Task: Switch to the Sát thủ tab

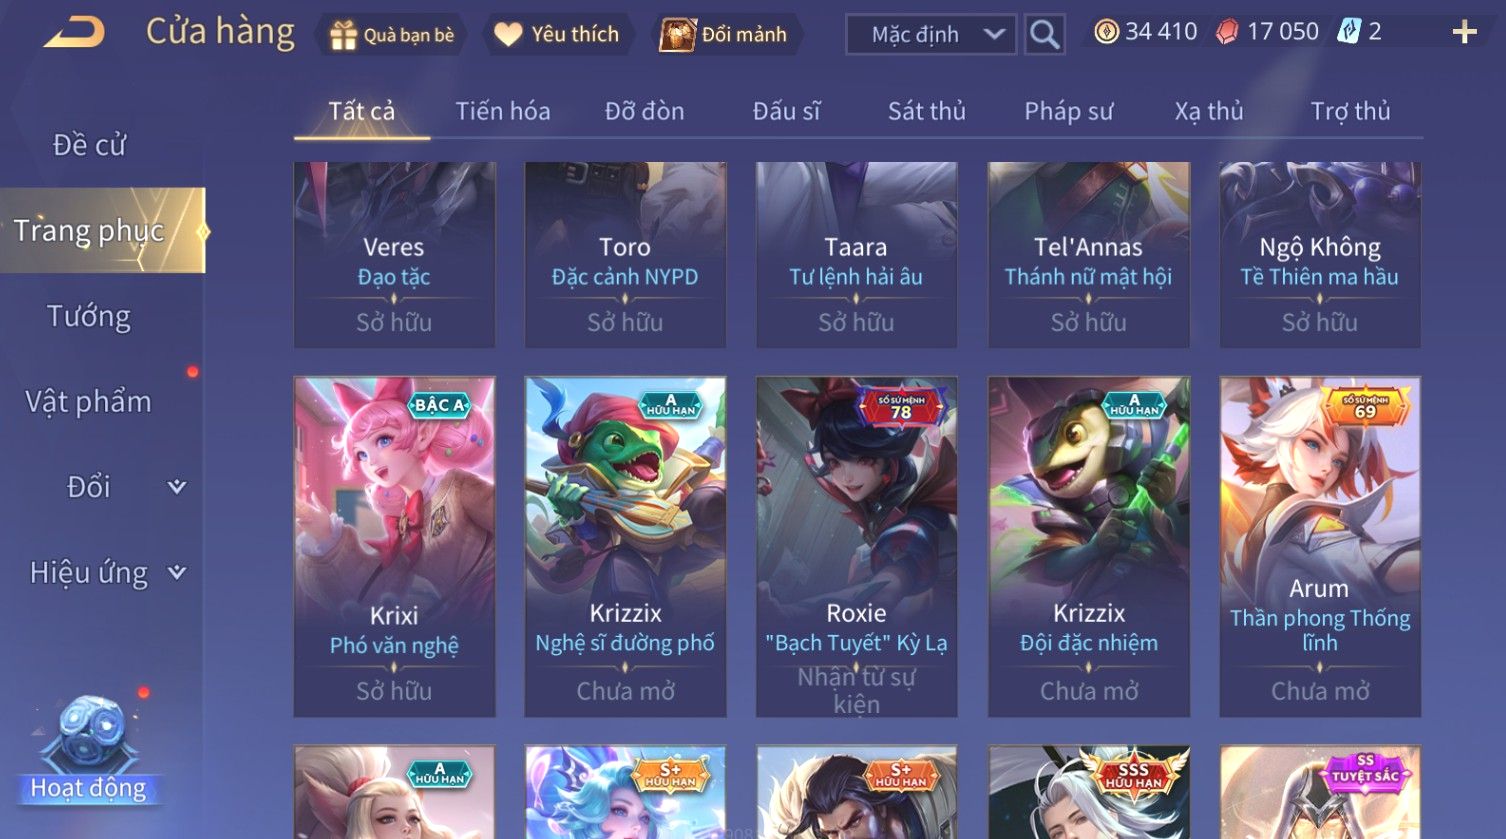Action: [x=927, y=111]
